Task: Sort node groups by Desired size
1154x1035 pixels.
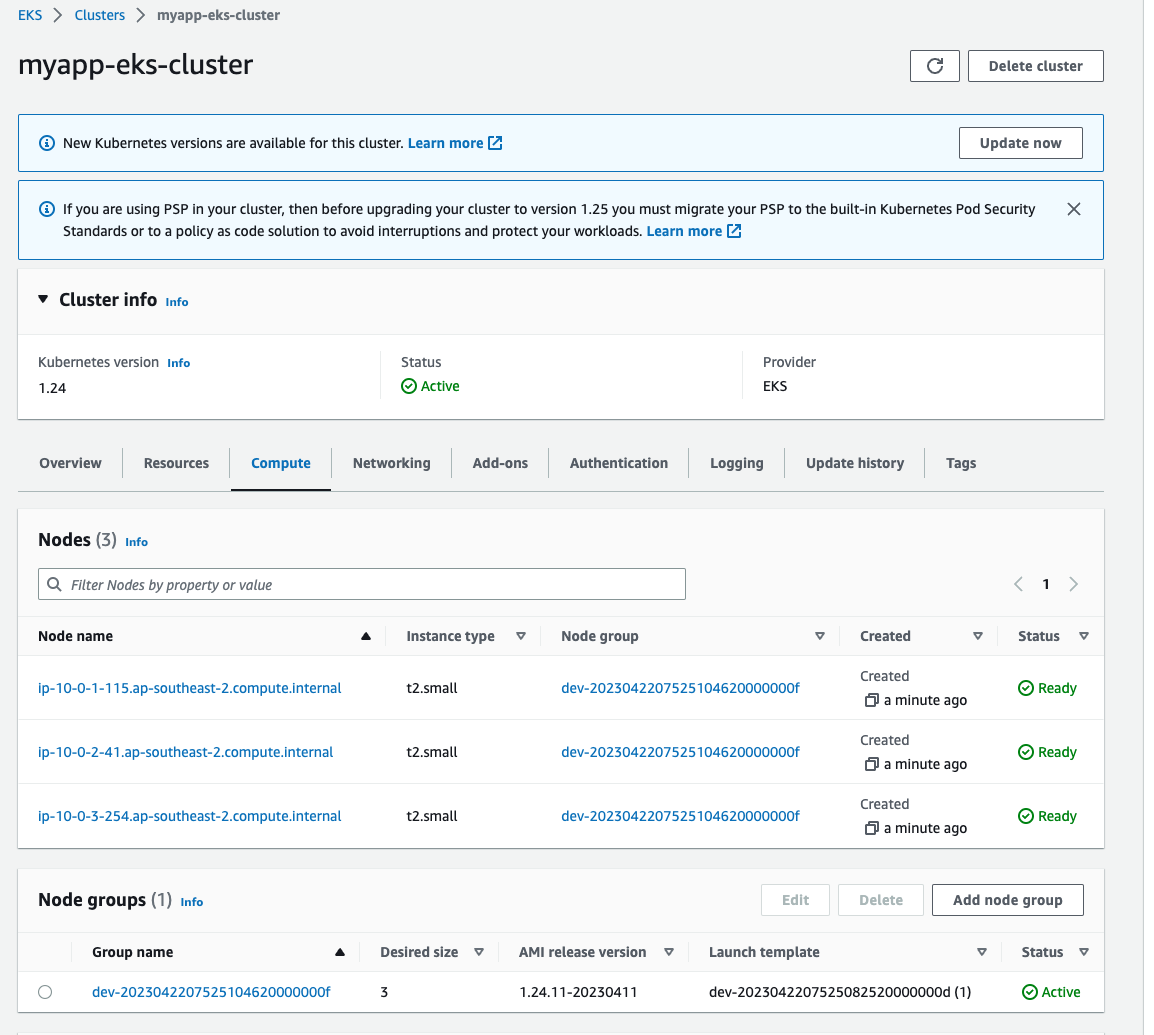Action: click(x=479, y=952)
